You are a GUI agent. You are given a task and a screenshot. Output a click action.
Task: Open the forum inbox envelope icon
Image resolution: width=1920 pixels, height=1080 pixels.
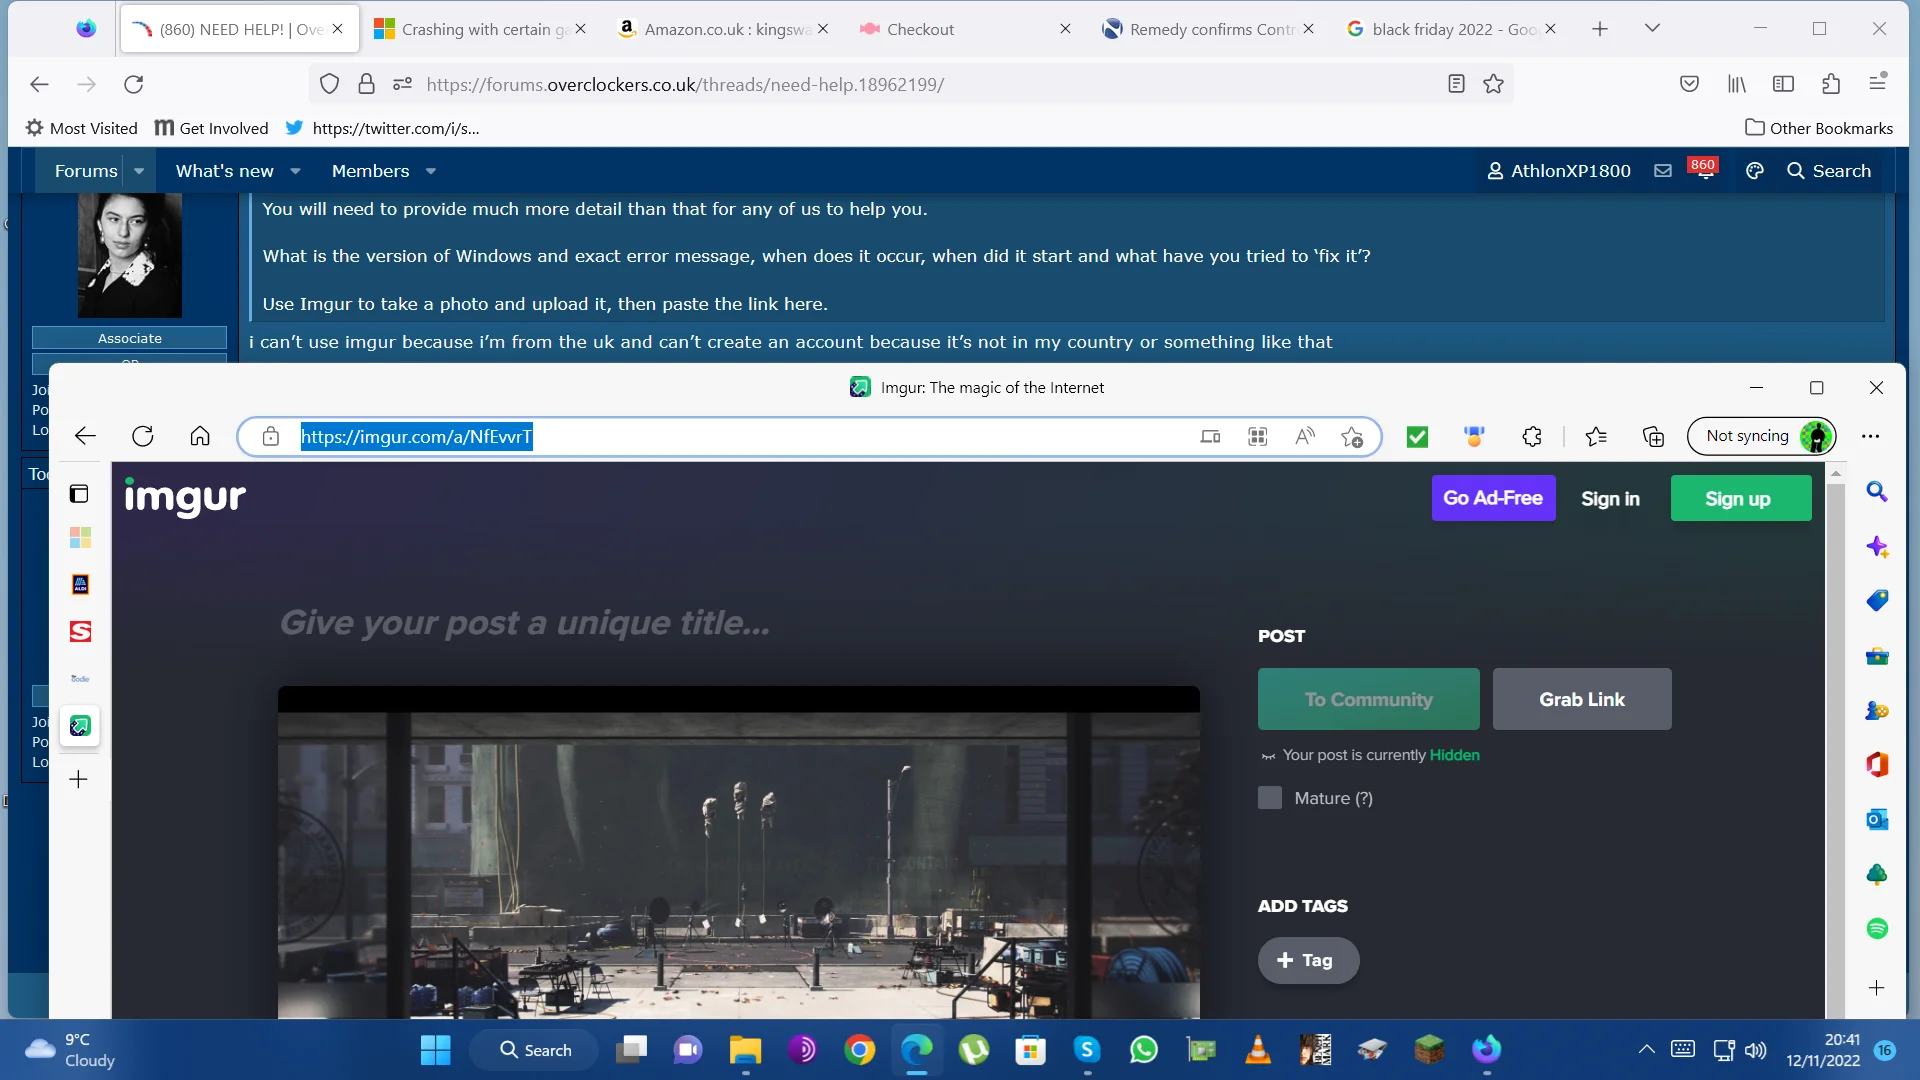[x=1662, y=171]
